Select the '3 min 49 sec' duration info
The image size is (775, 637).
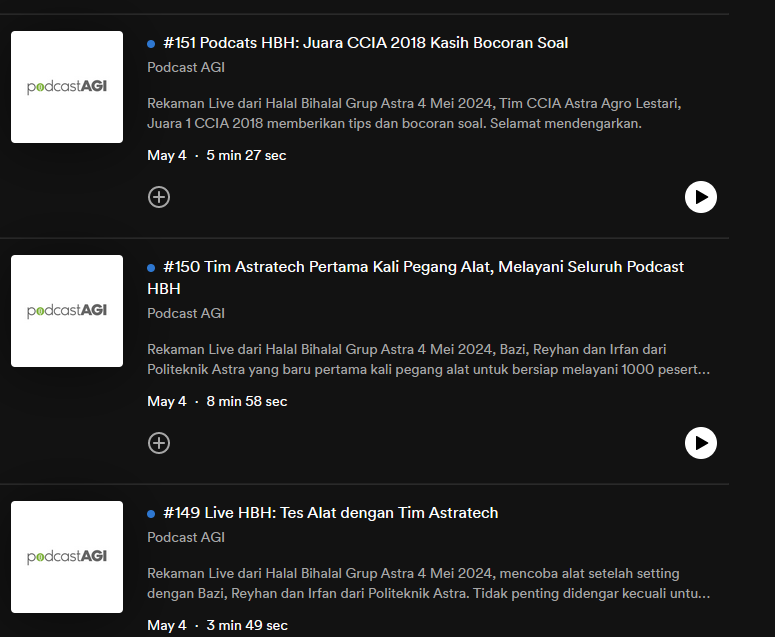[246, 625]
